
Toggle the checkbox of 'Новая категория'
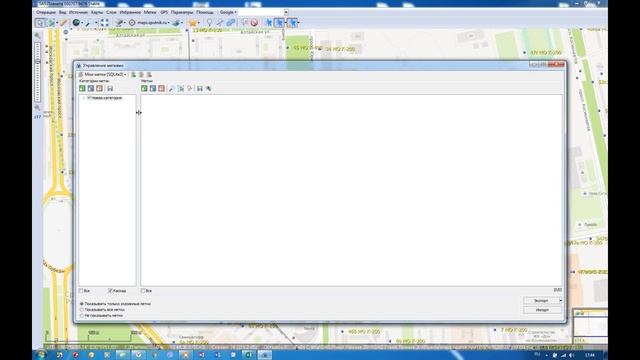pyautogui.click(x=89, y=98)
